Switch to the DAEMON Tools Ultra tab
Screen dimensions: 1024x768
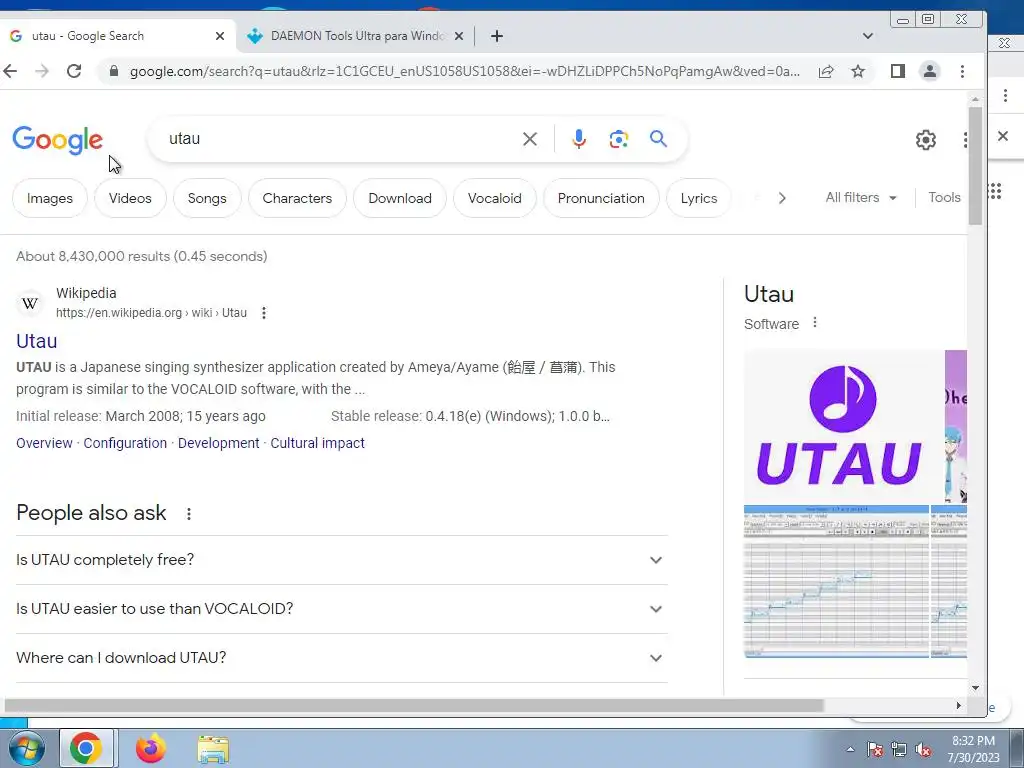click(x=357, y=36)
